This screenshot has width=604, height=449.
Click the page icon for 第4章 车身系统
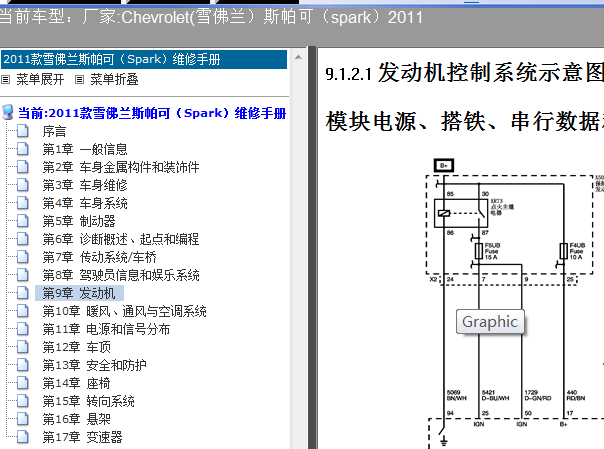coord(23,203)
